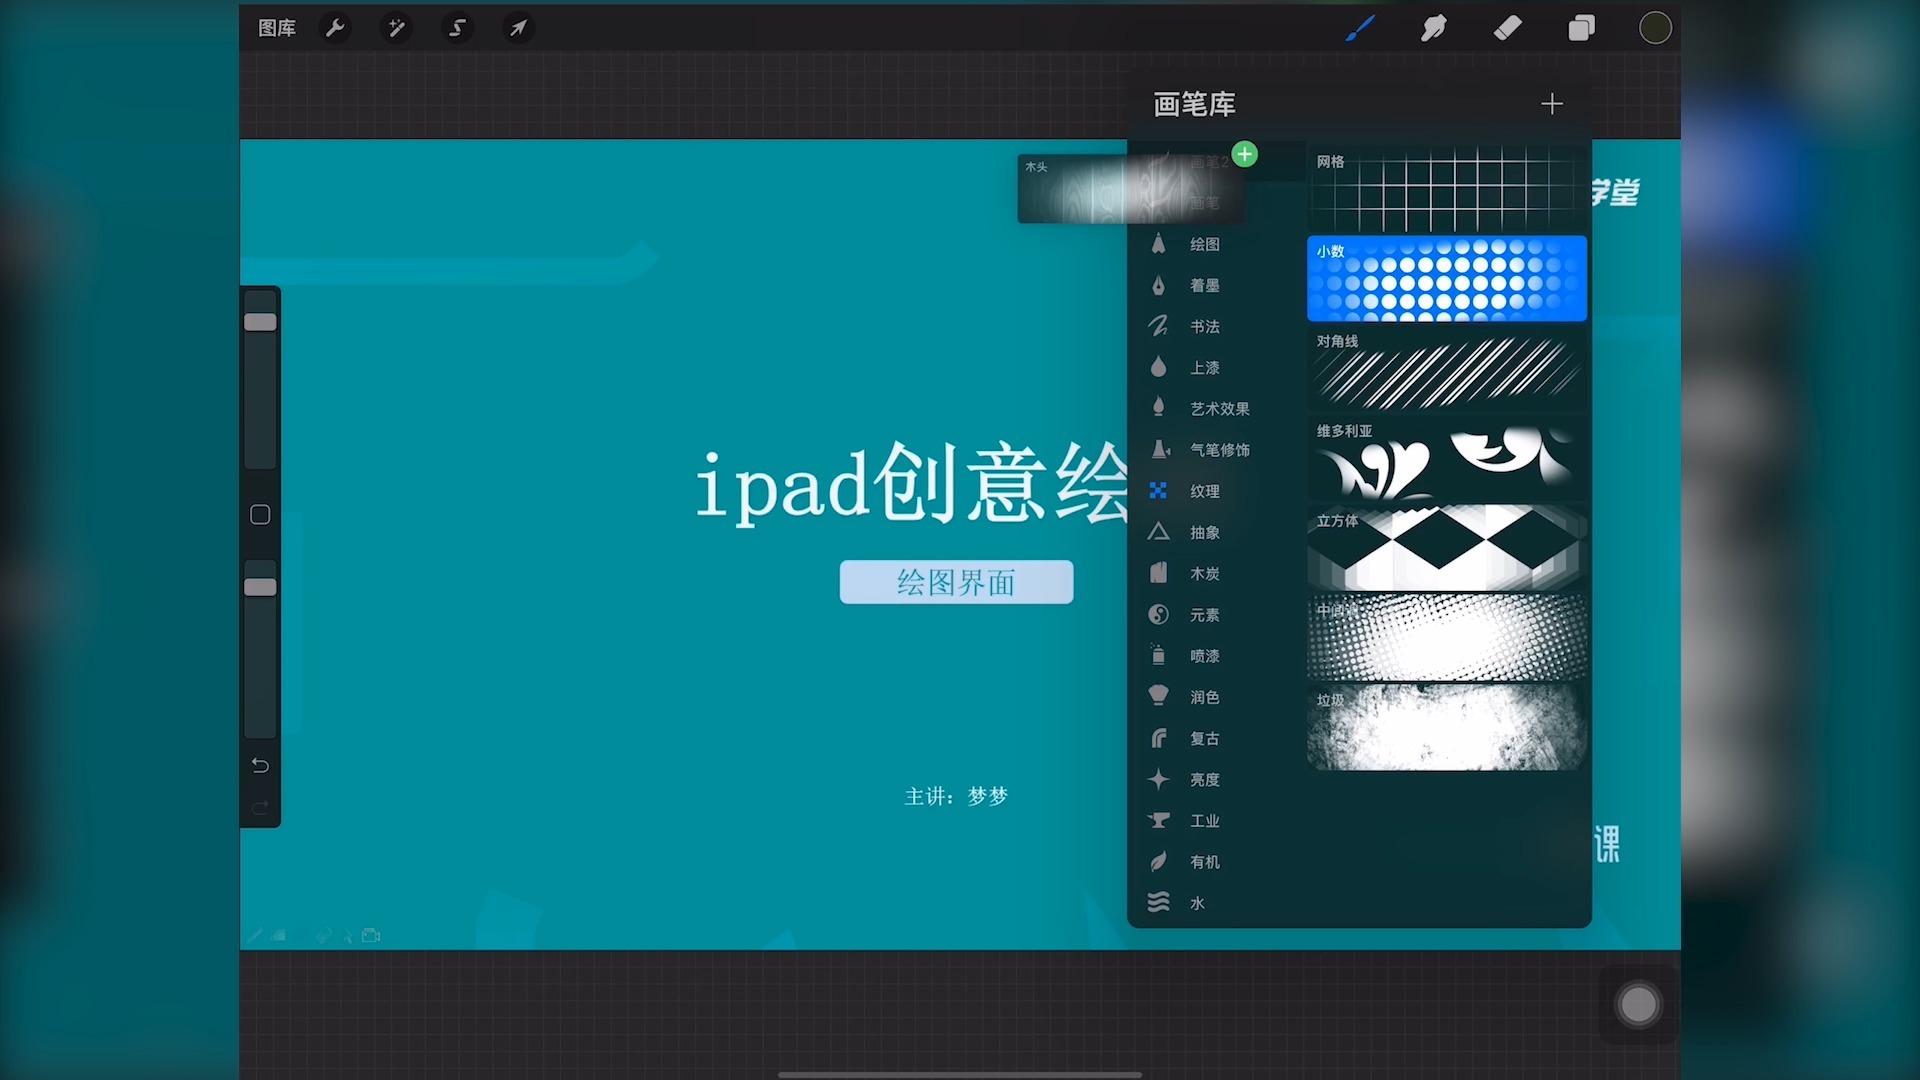
Task: Select the Transform arrow tool
Action: (x=518, y=28)
